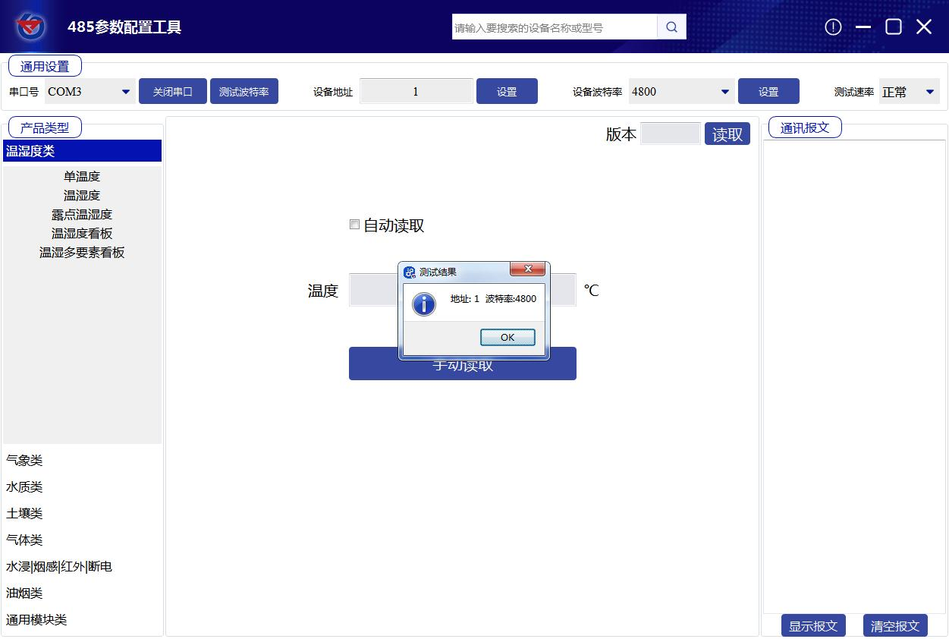This screenshot has height=639, width=949.
Task: Select 温湿多要素看板 product type
Action: pos(82,253)
